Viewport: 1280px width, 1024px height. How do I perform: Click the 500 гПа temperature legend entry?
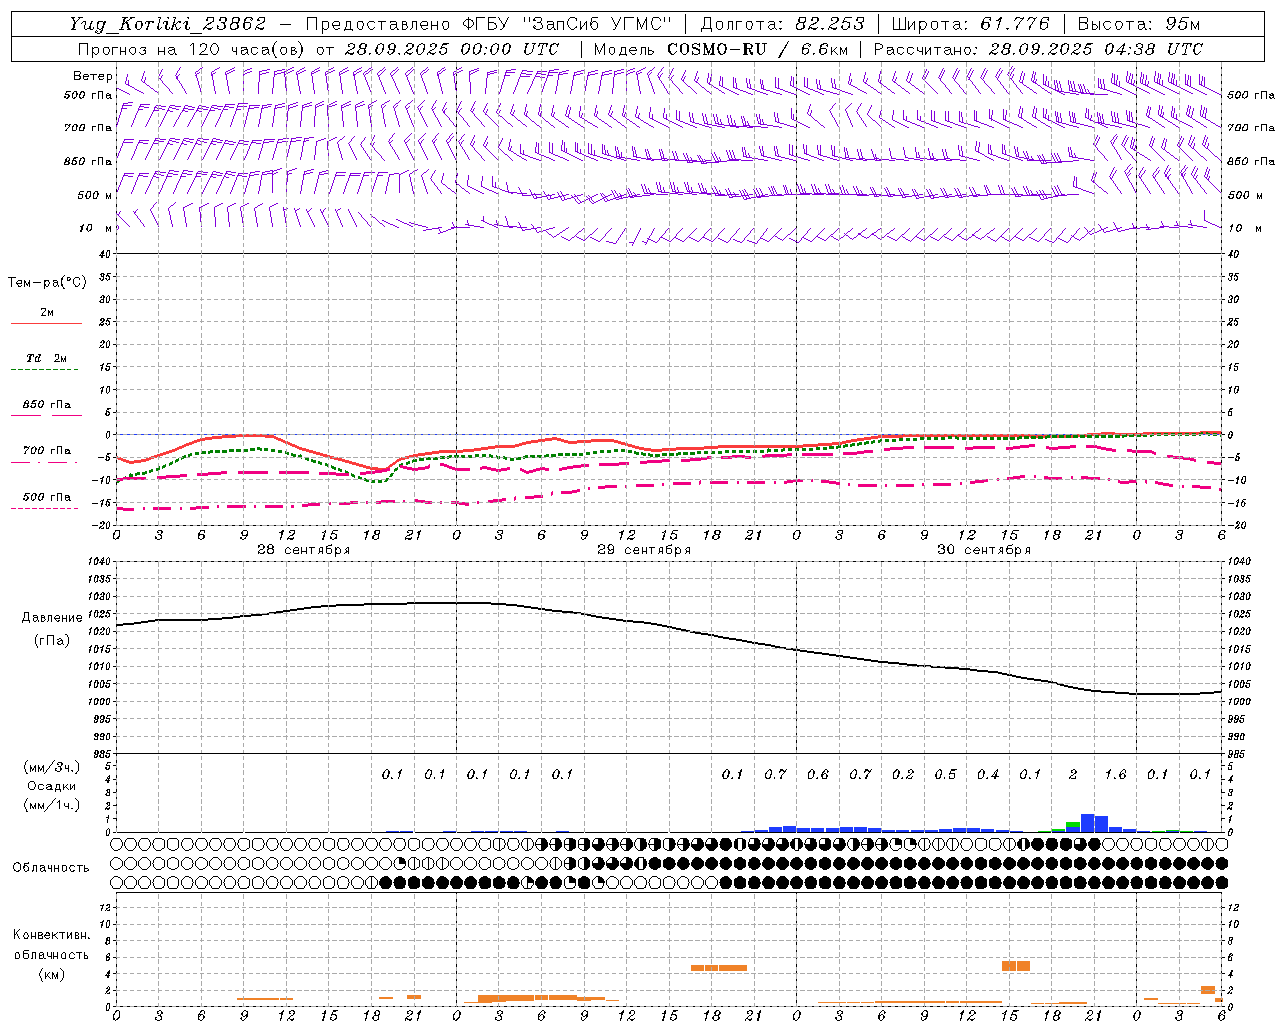click(46, 498)
